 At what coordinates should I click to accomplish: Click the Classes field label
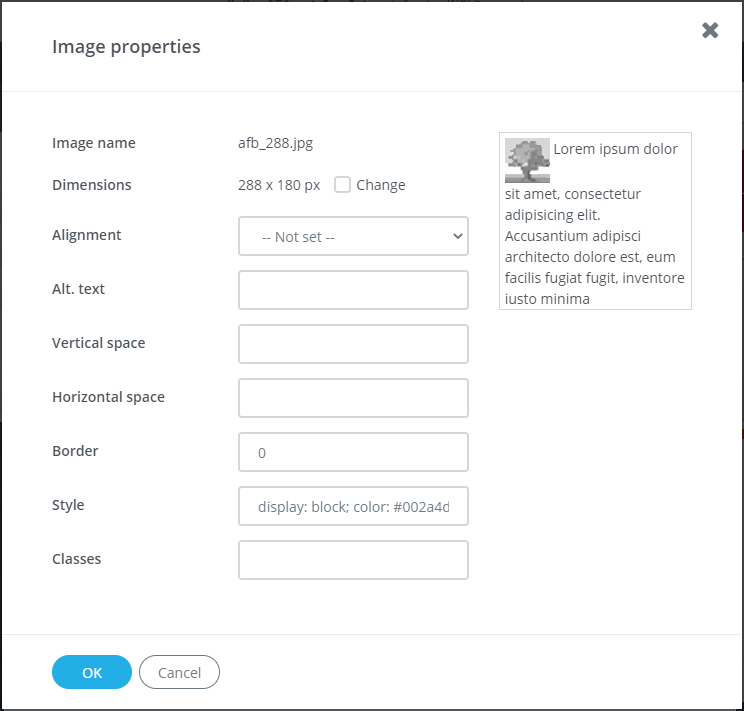tap(77, 559)
